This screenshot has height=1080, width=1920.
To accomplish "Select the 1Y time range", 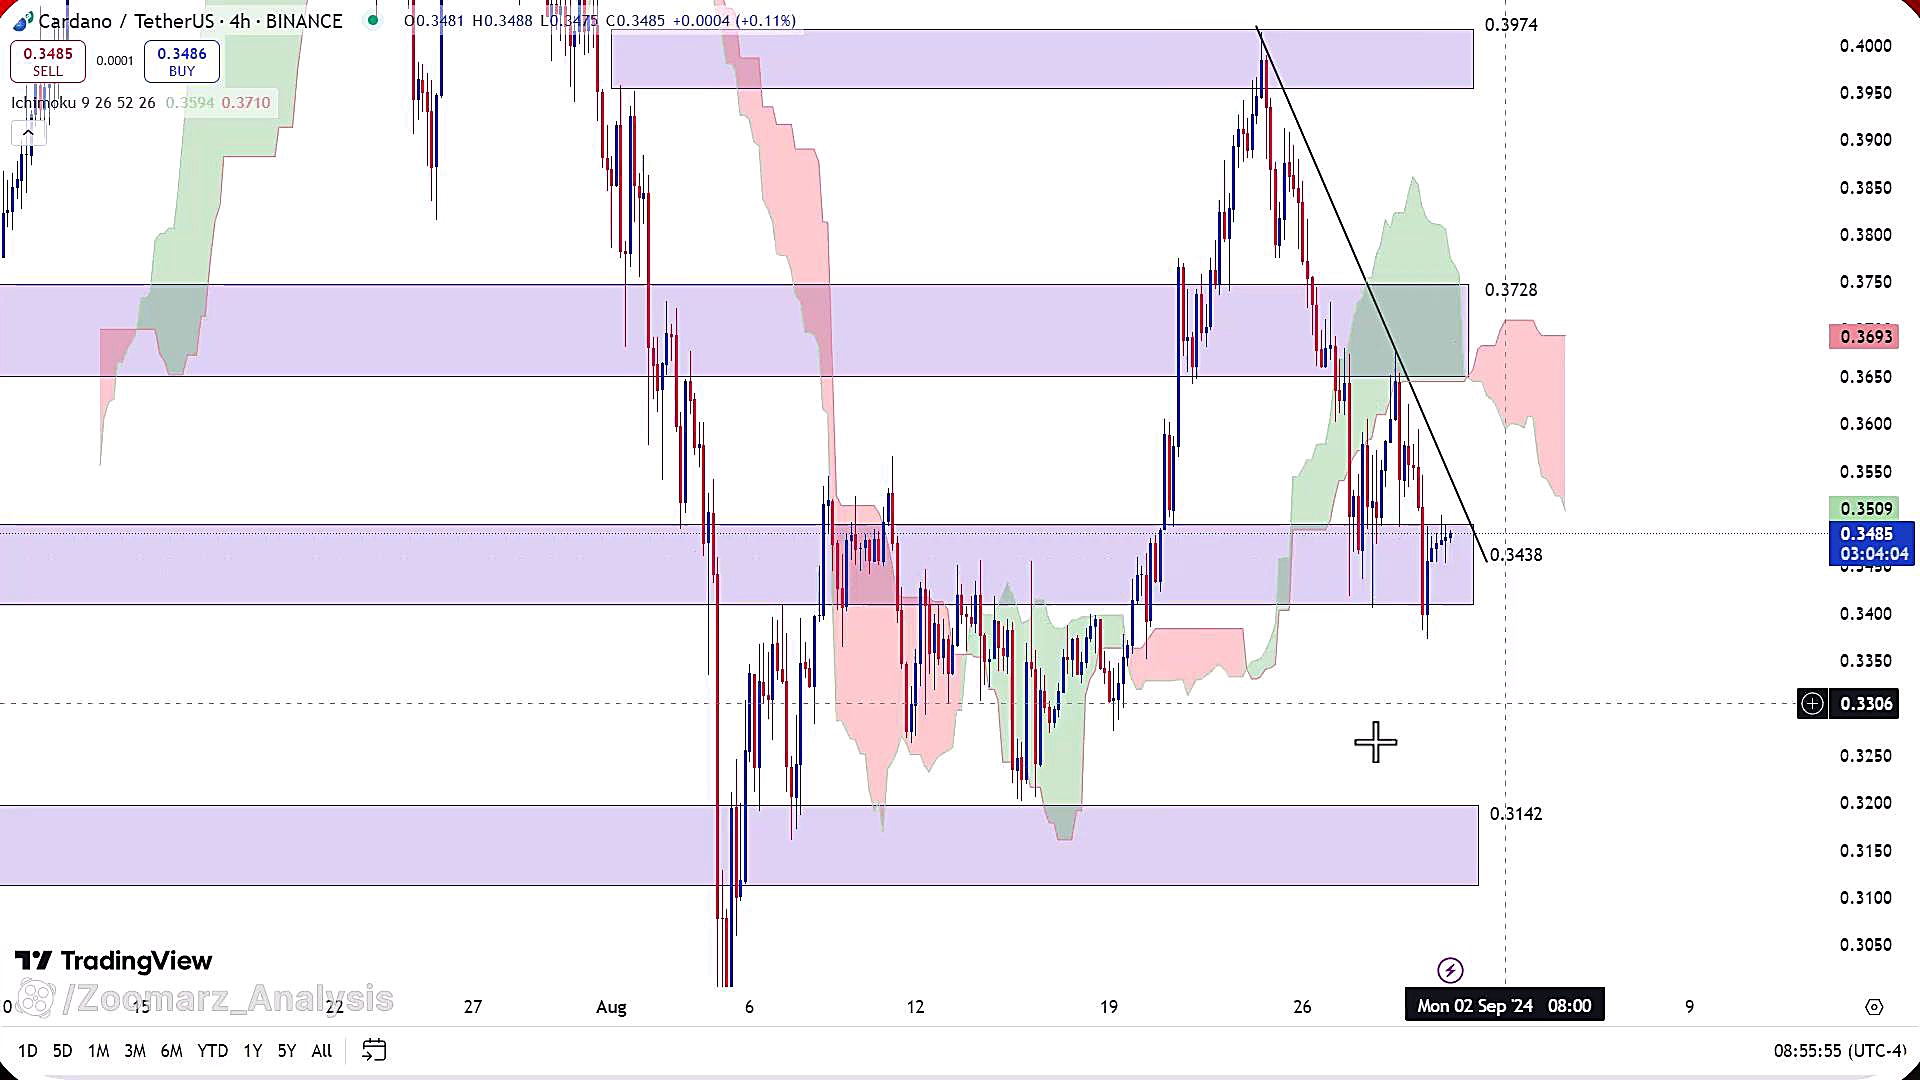I will pos(252,1051).
